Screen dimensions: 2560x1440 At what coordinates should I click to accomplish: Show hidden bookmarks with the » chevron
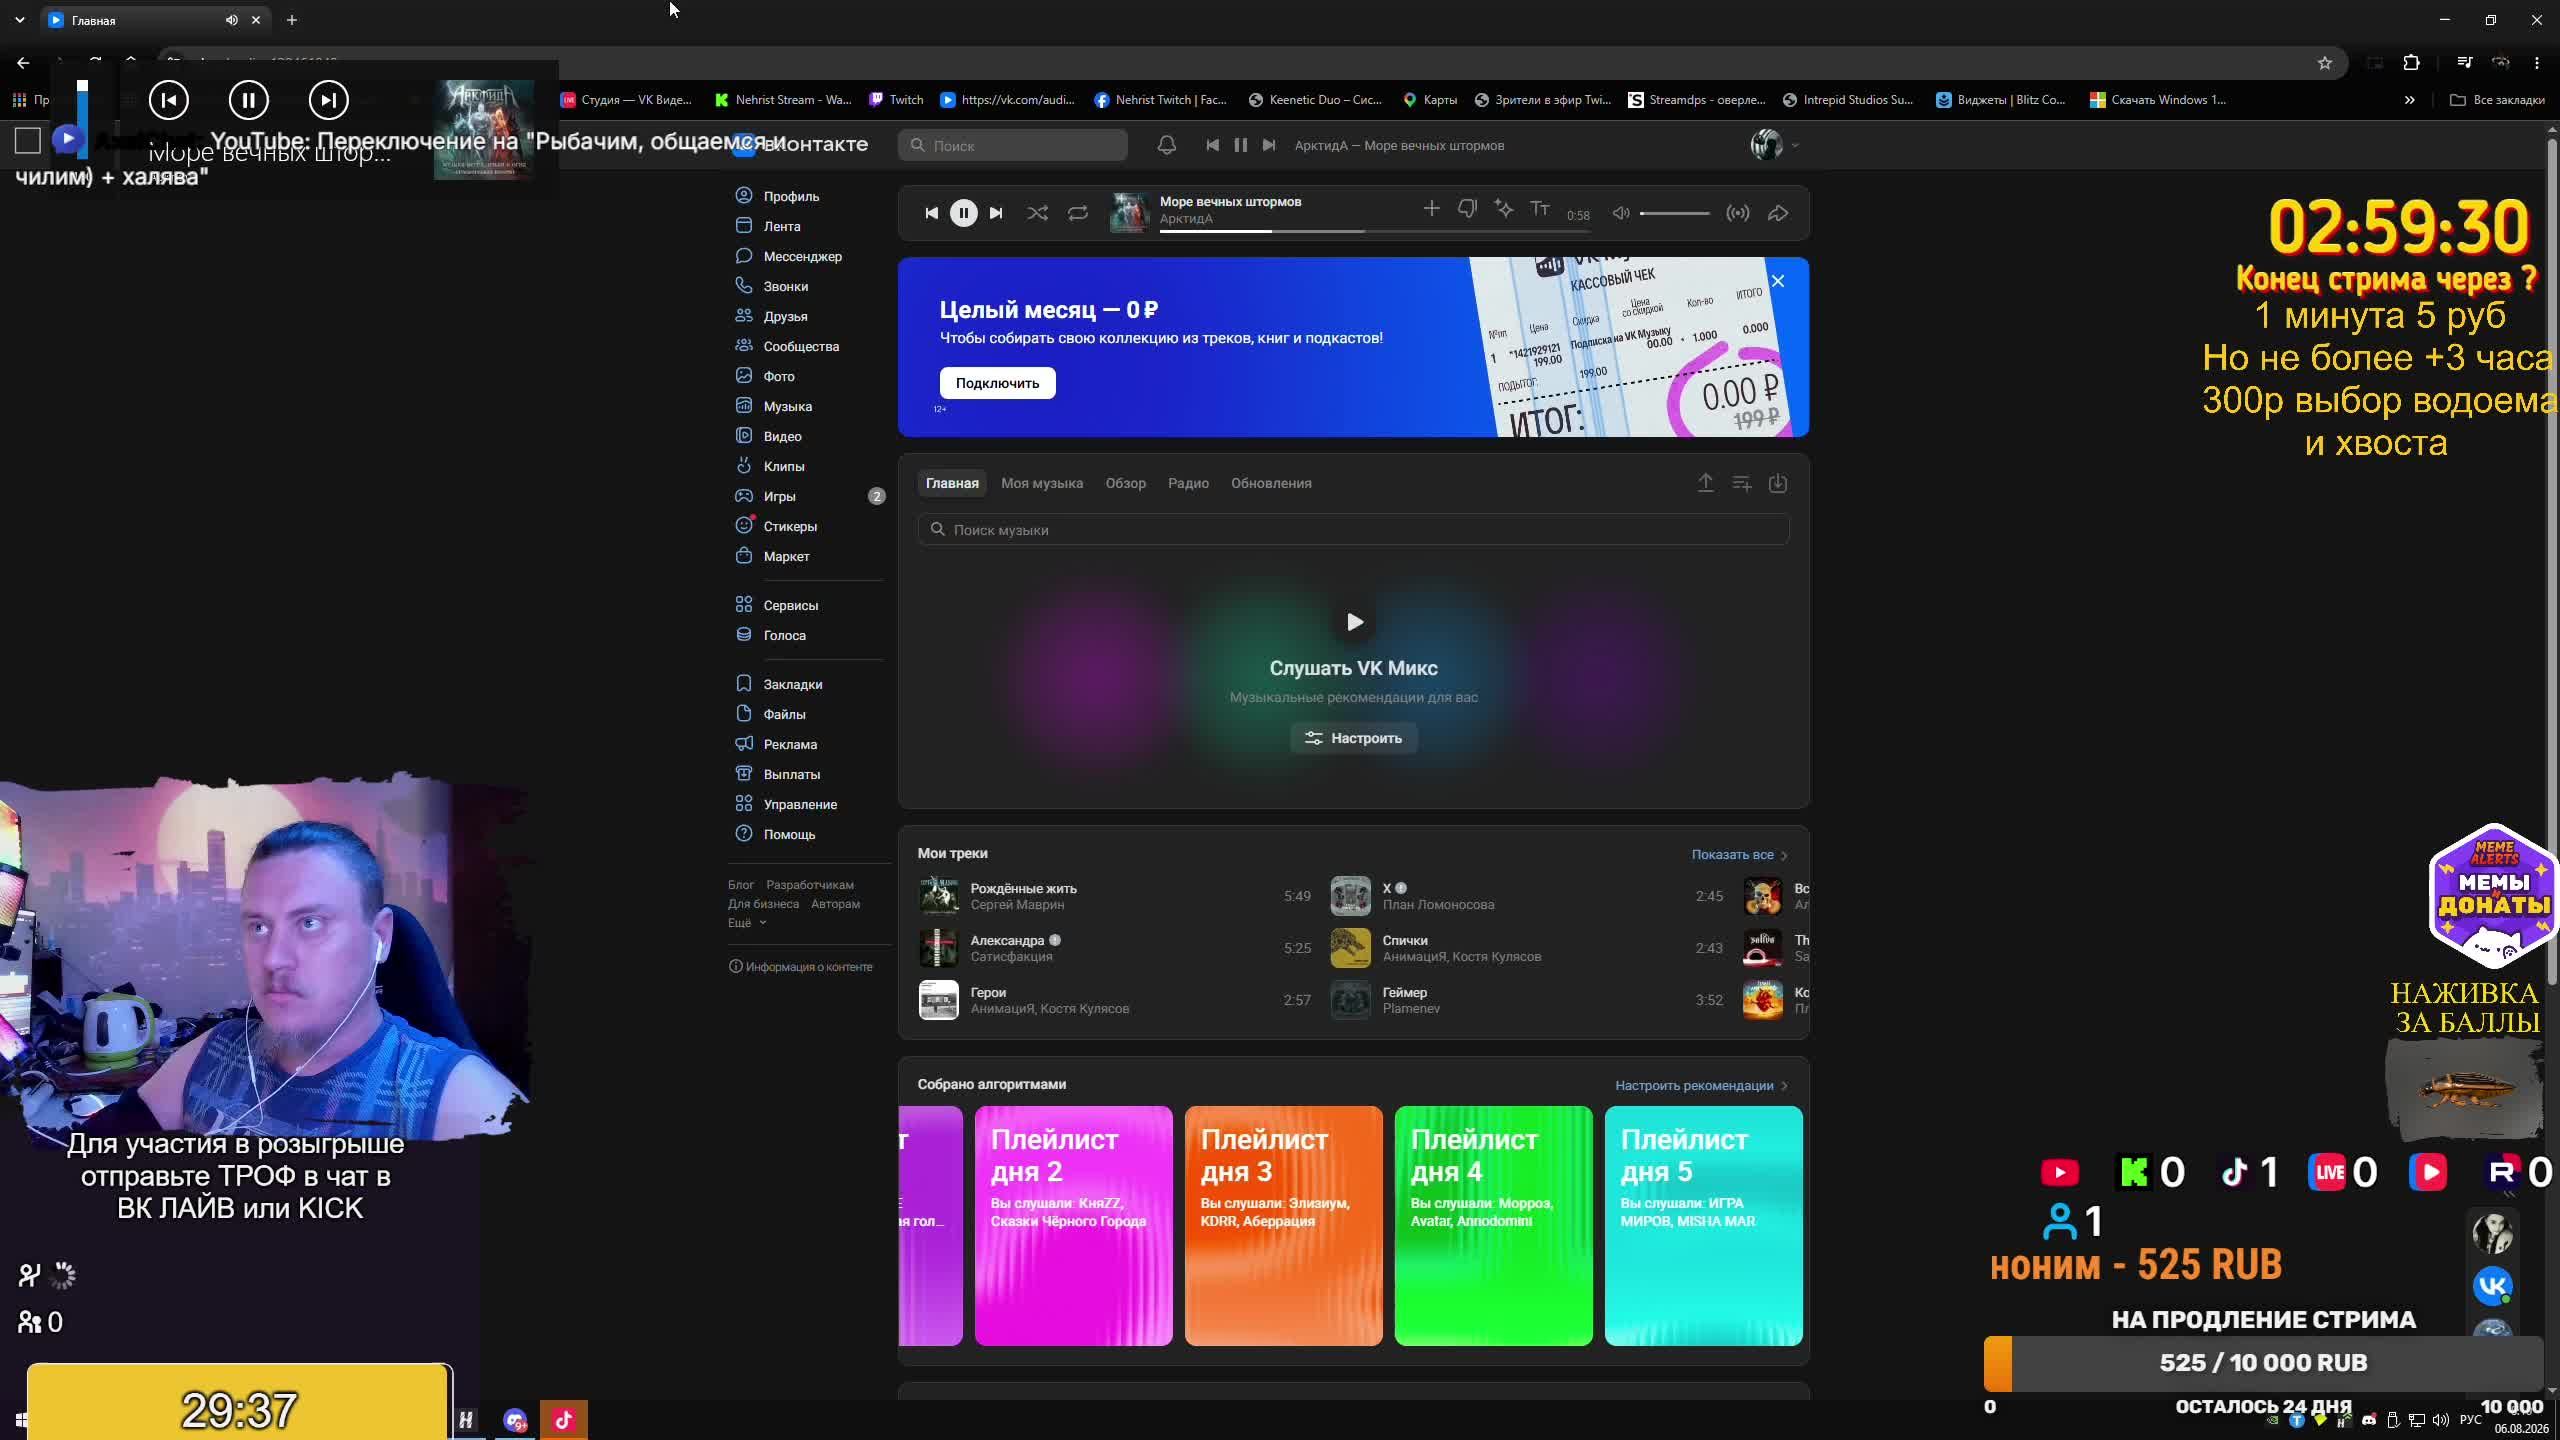(2409, 100)
